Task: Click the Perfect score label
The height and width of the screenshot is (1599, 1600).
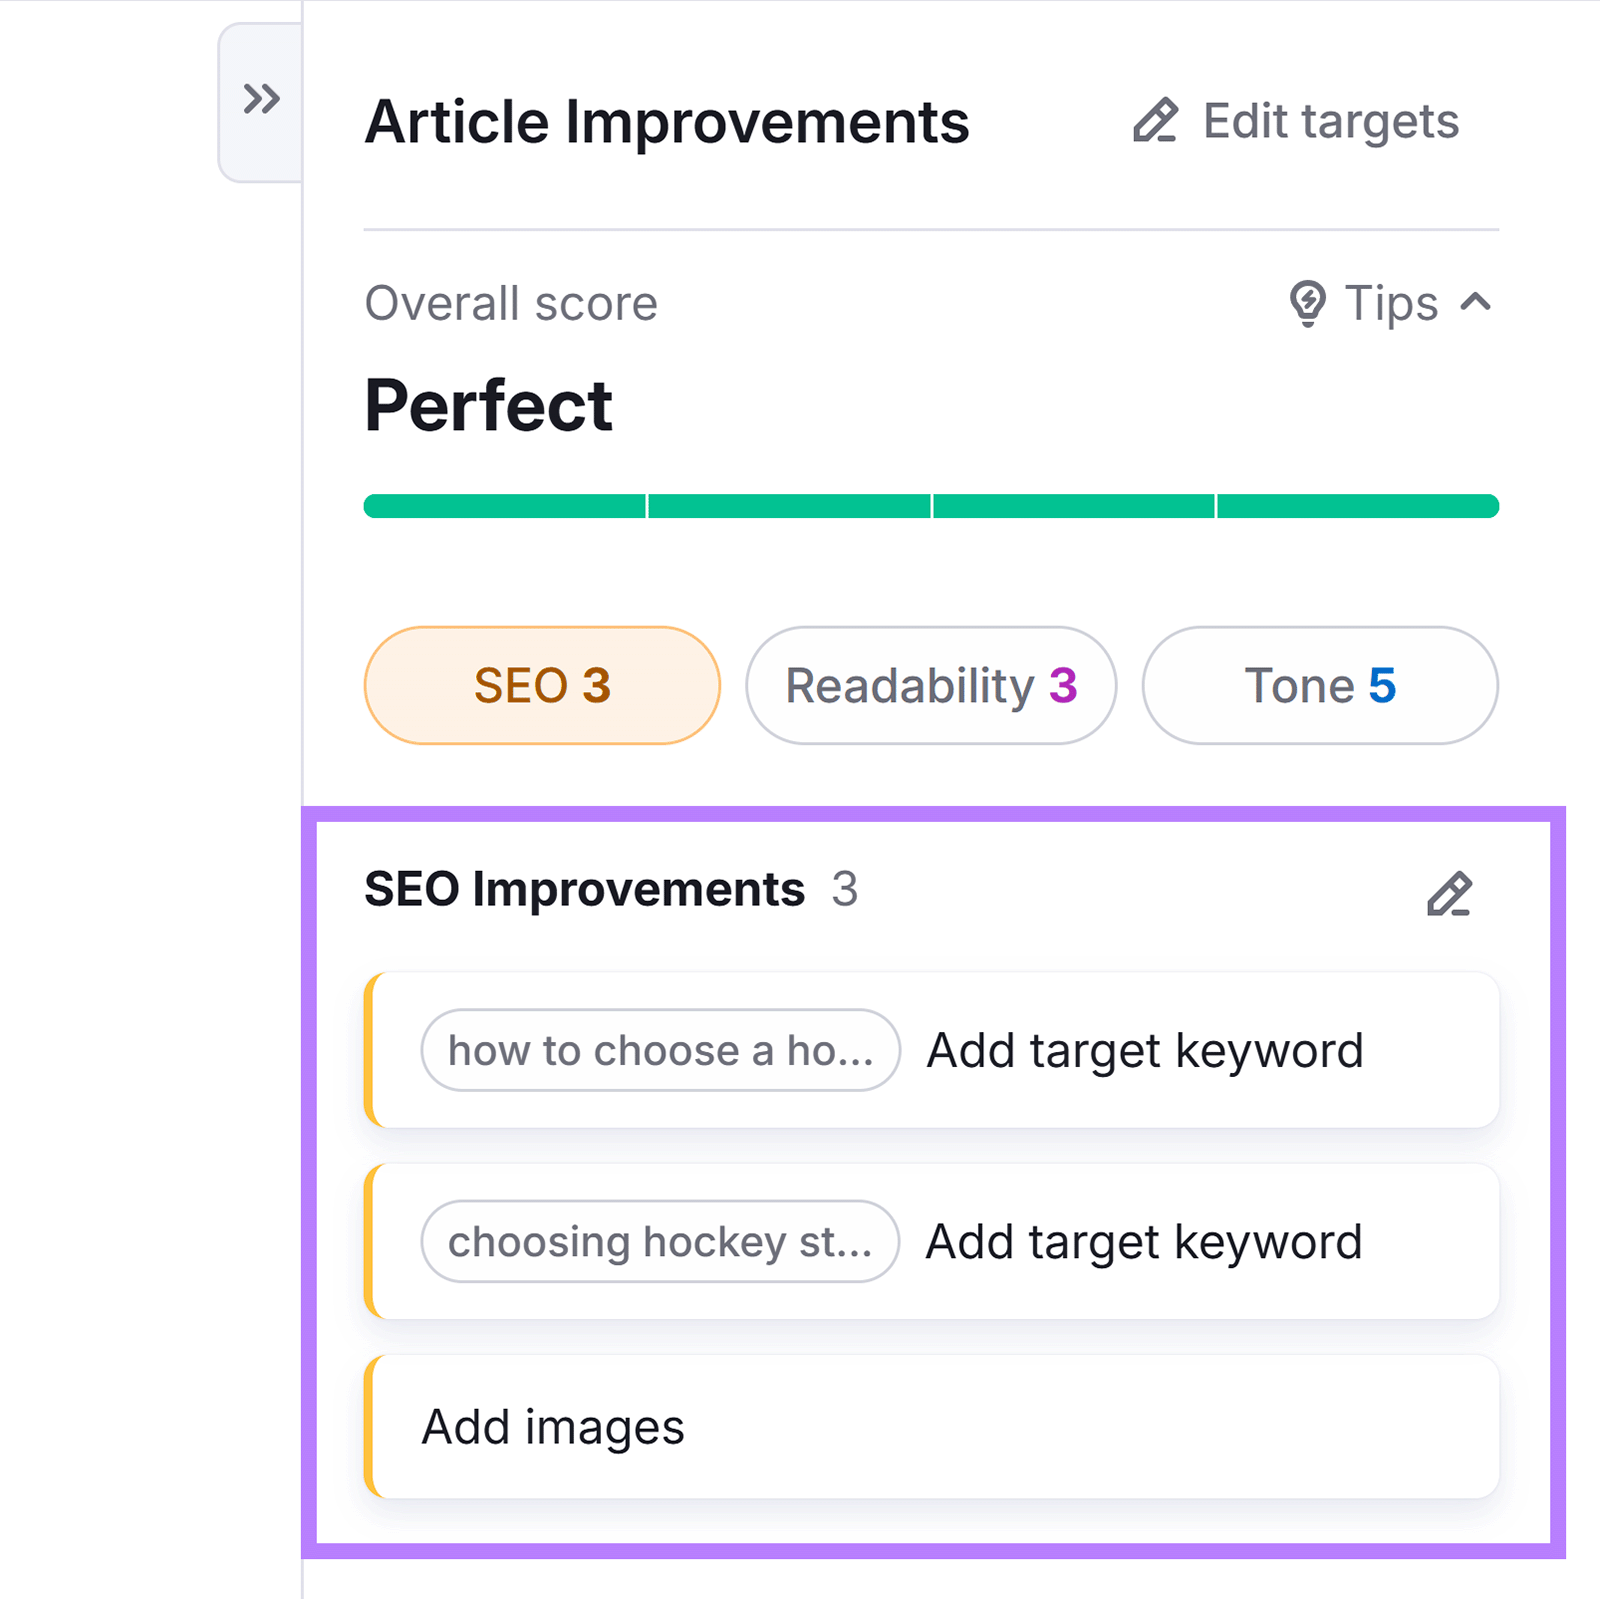Action: [489, 406]
